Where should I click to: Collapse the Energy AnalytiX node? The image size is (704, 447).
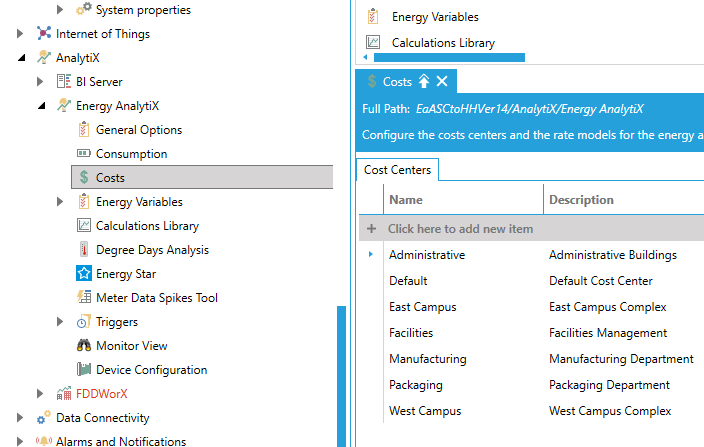pos(41,106)
